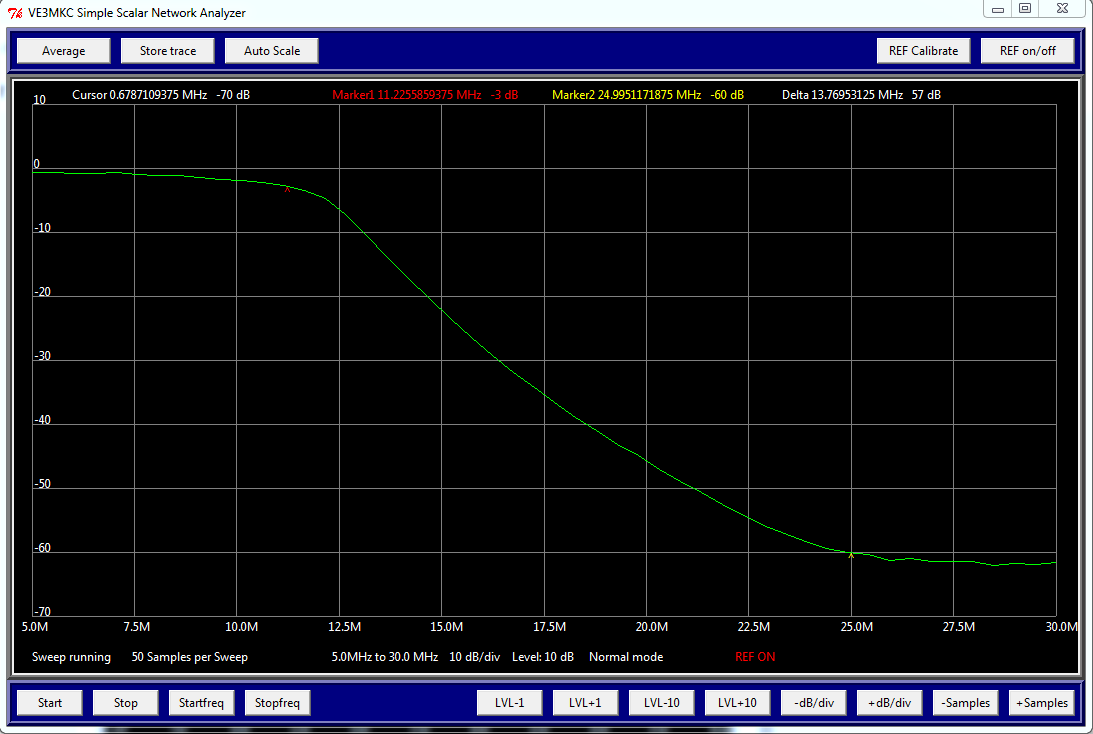Image resolution: width=1093 pixels, height=734 pixels.
Task: Click the Tk feather icon in the title bar
Action: coord(13,12)
